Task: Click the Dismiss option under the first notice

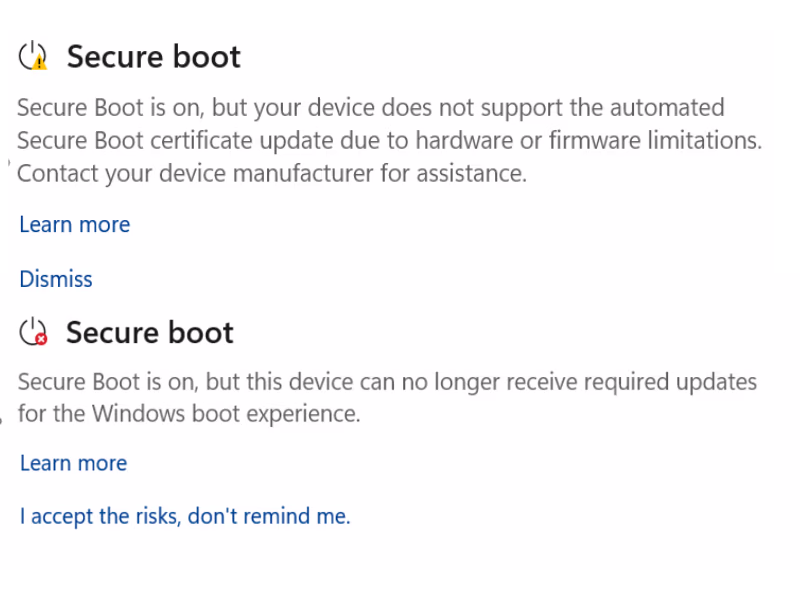Action: (x=55, y=279)
